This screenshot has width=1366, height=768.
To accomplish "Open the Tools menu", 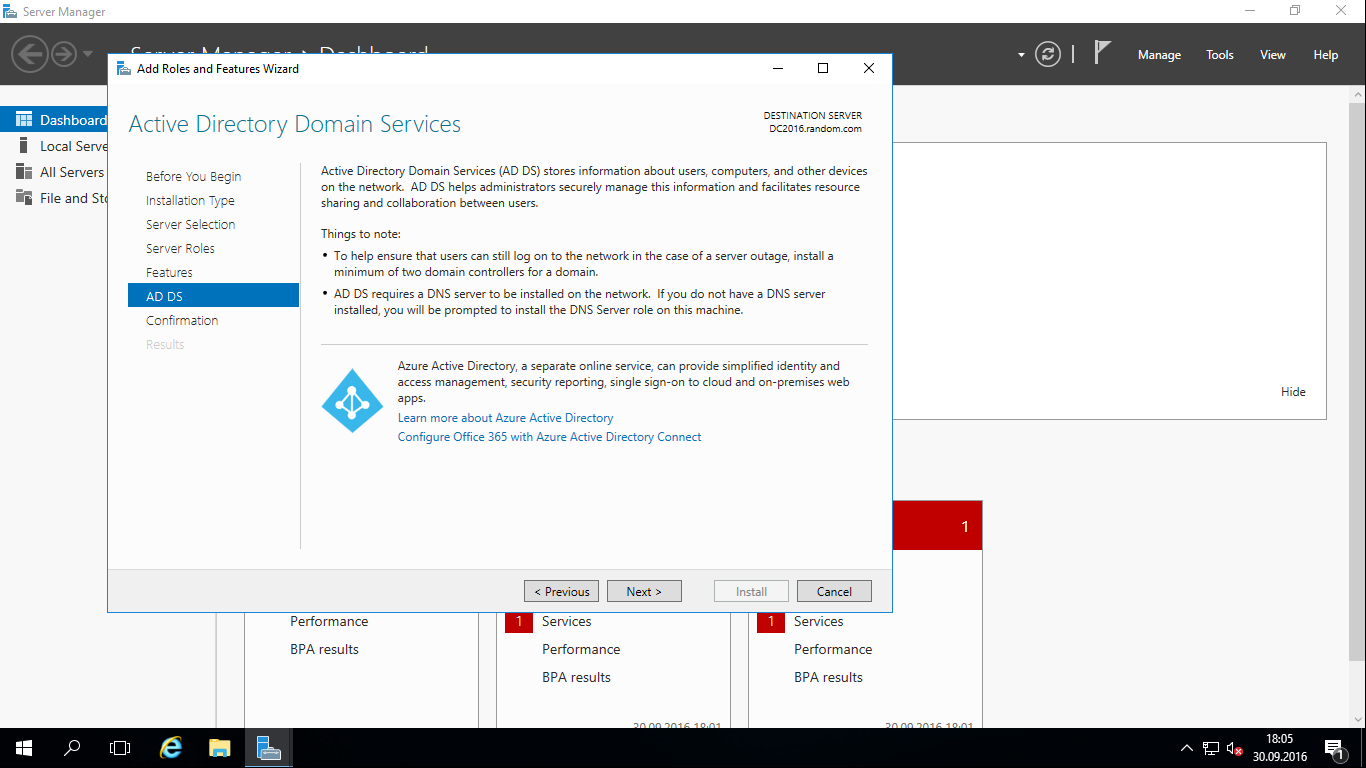I will (1219, 55).
